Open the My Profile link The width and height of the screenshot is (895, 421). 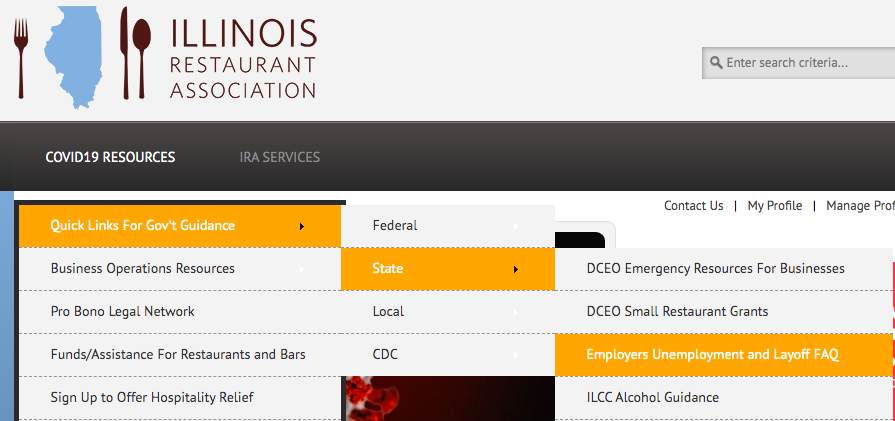coord(775,206)
